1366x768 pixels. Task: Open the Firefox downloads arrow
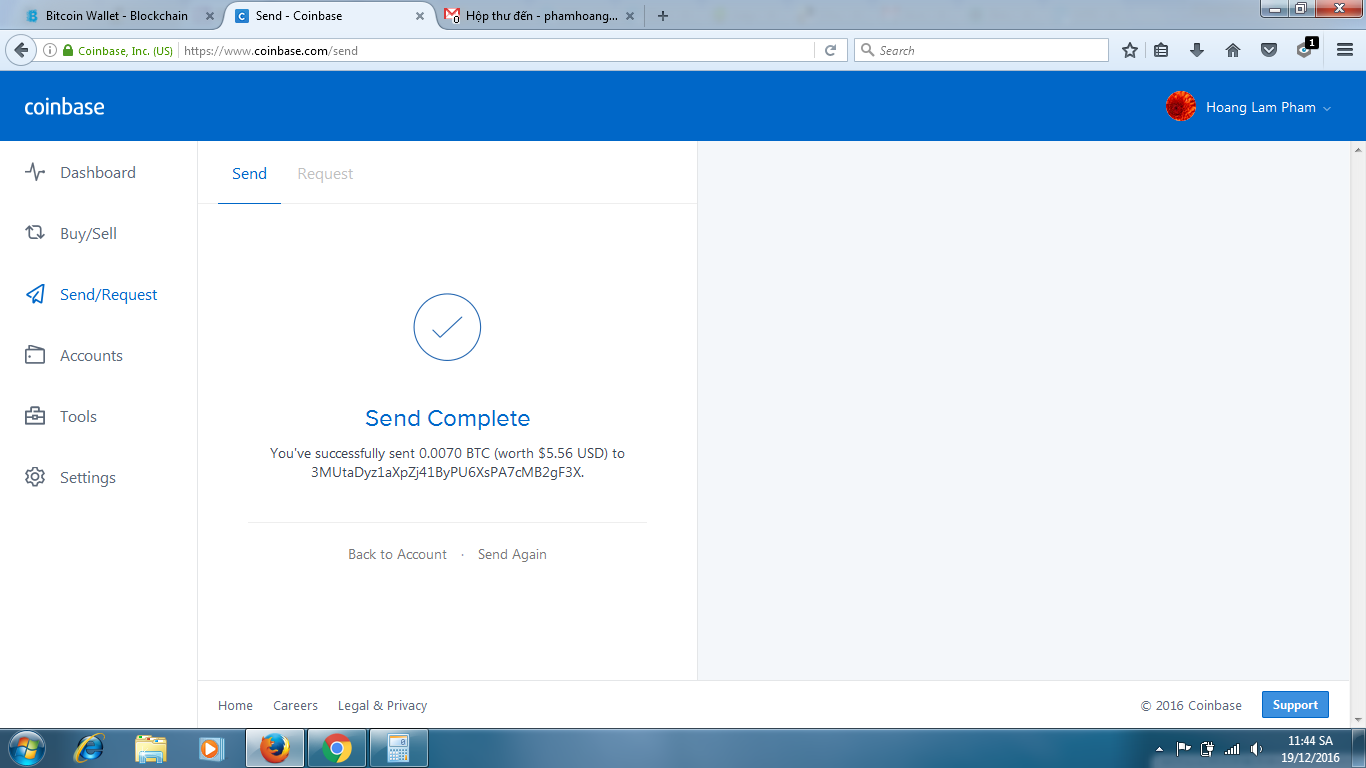(1197, 50)
